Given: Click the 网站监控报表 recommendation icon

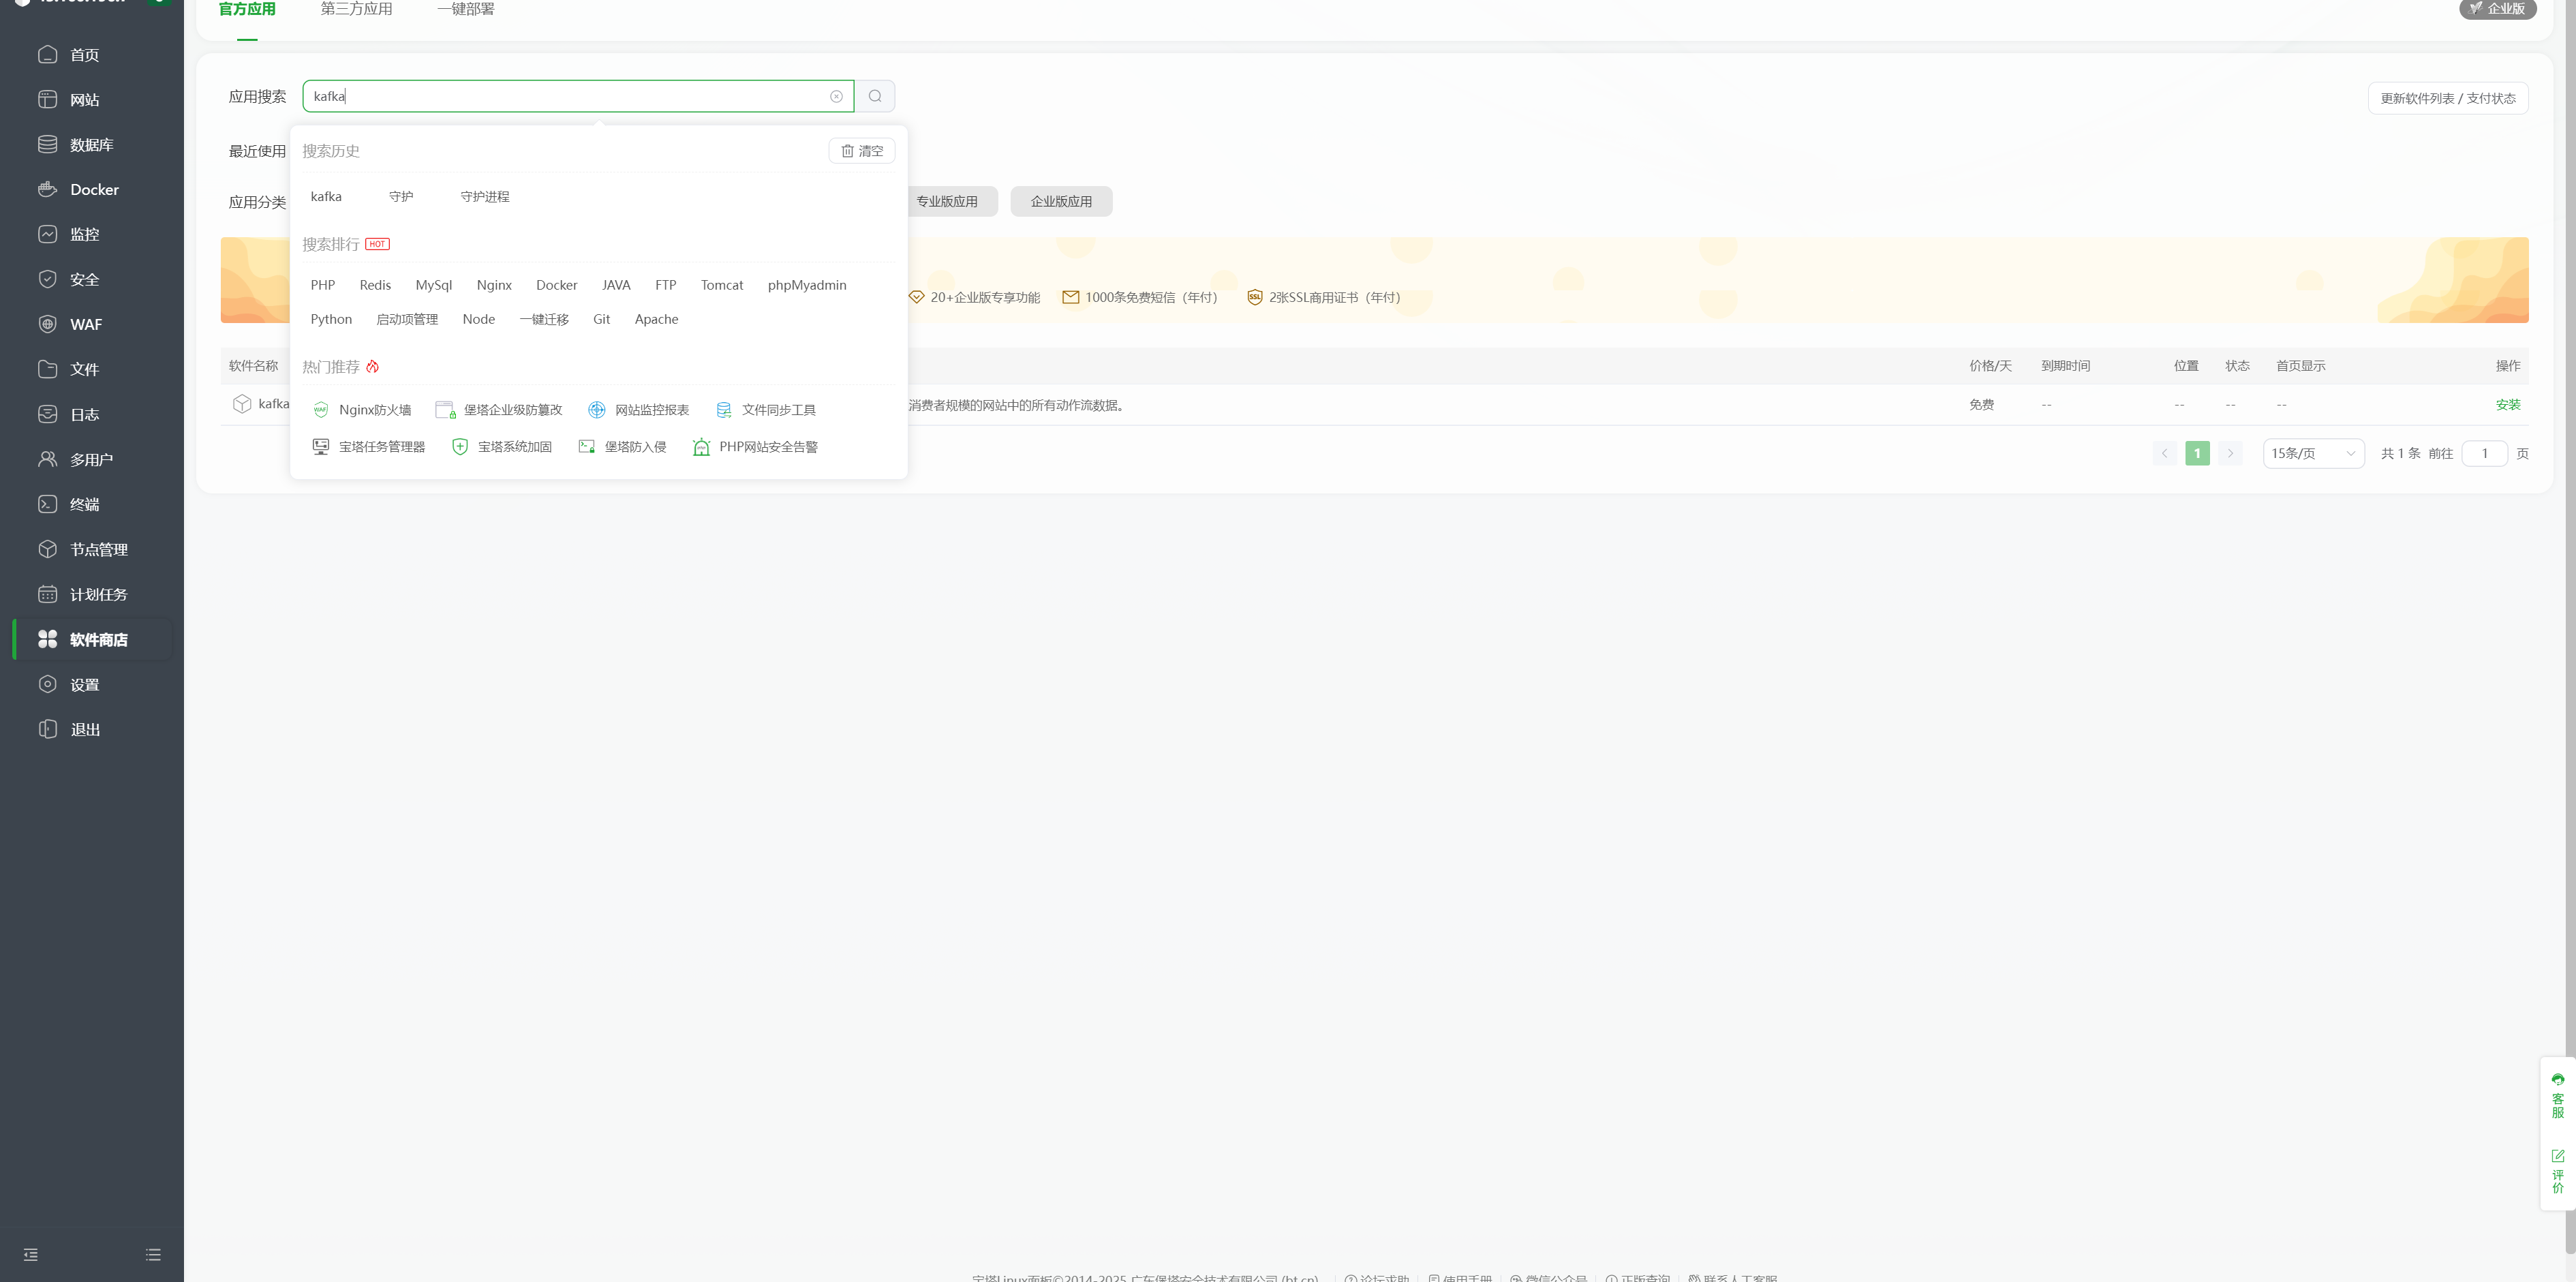Looking at the screenshot, I should point(597,410).
